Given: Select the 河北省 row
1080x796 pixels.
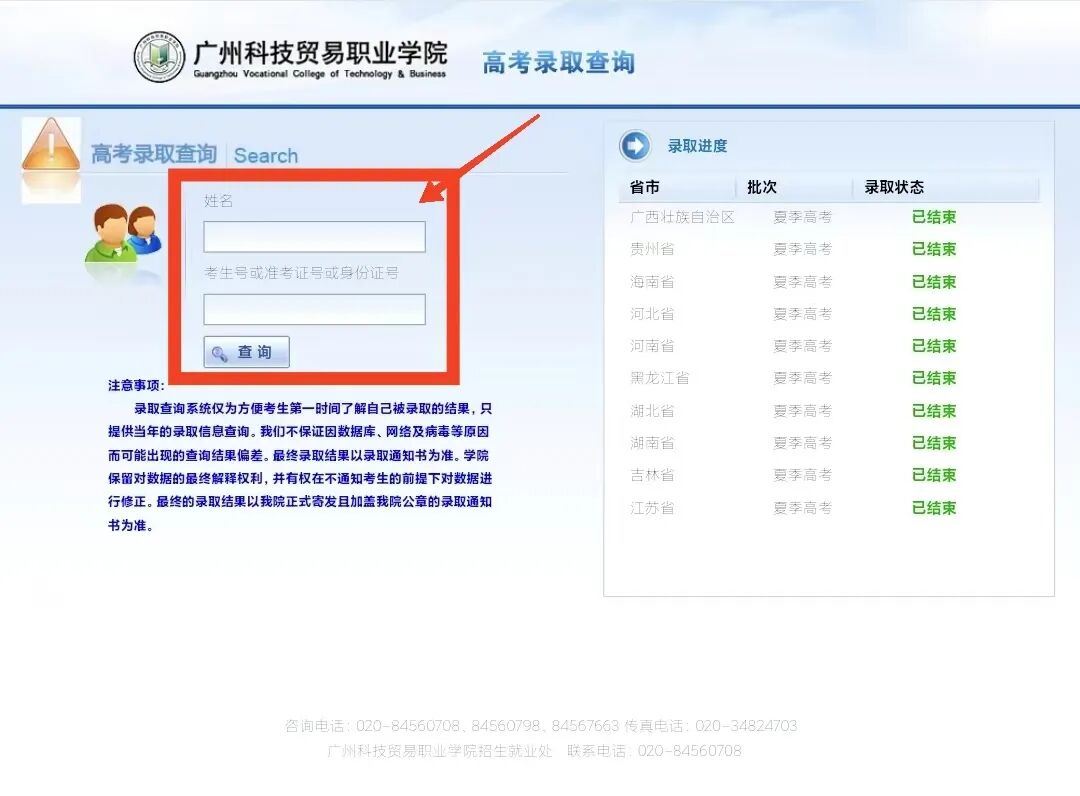Looking at the screenshot, I should pos(829,314).
